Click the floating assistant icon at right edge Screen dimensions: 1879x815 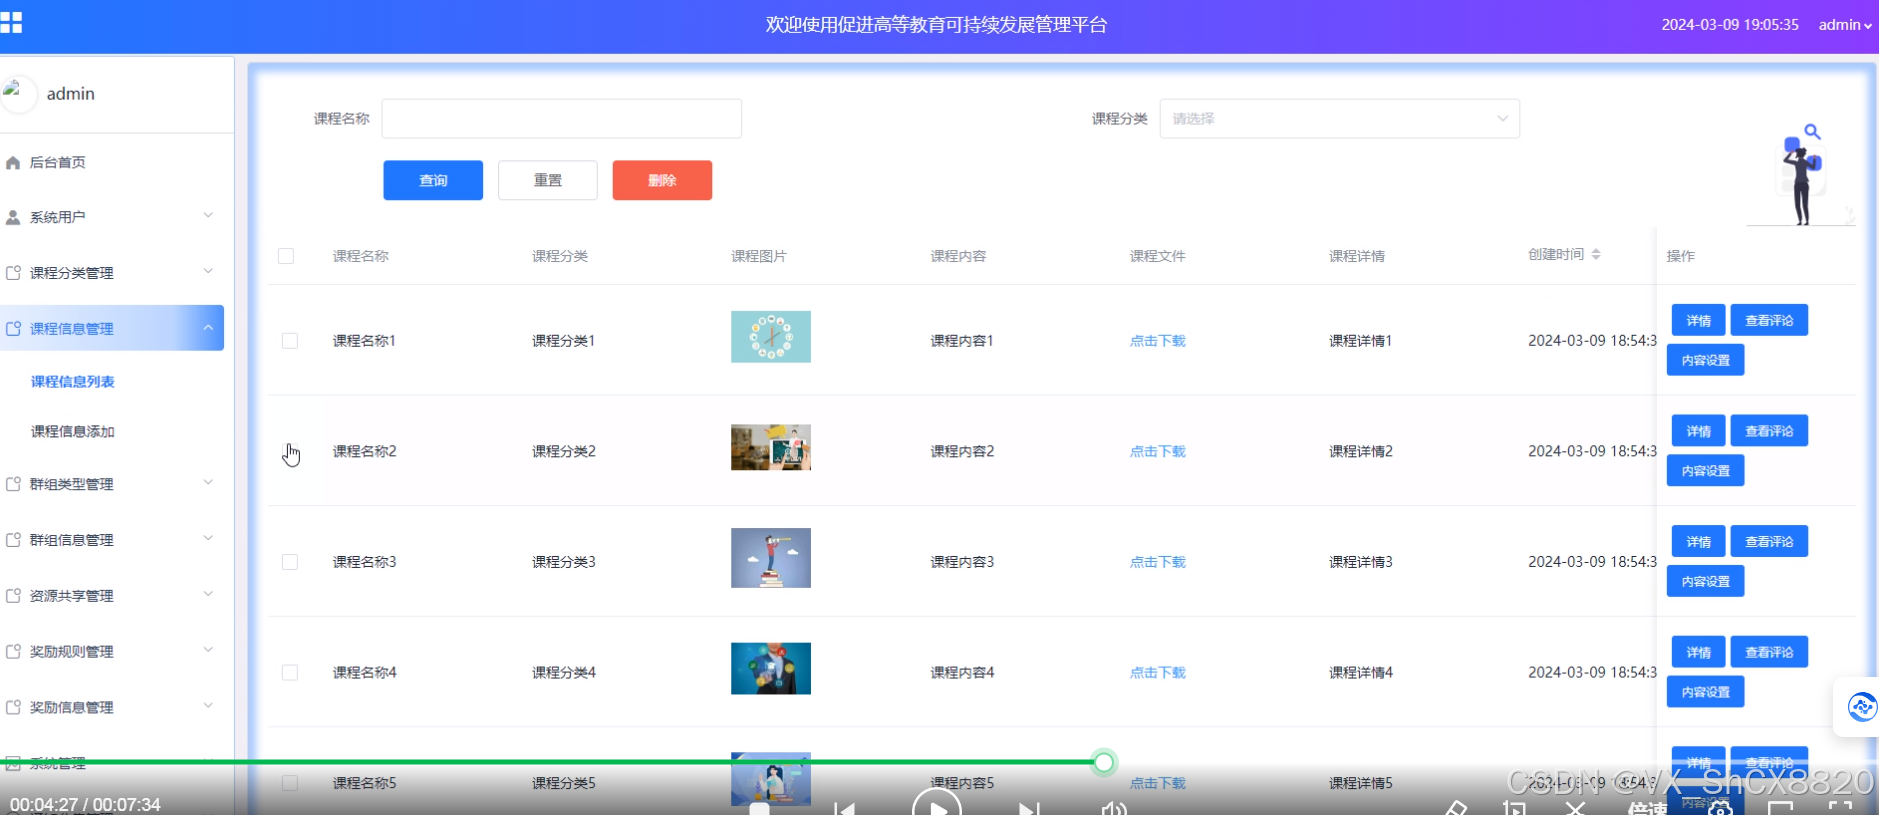point(1861,707)
